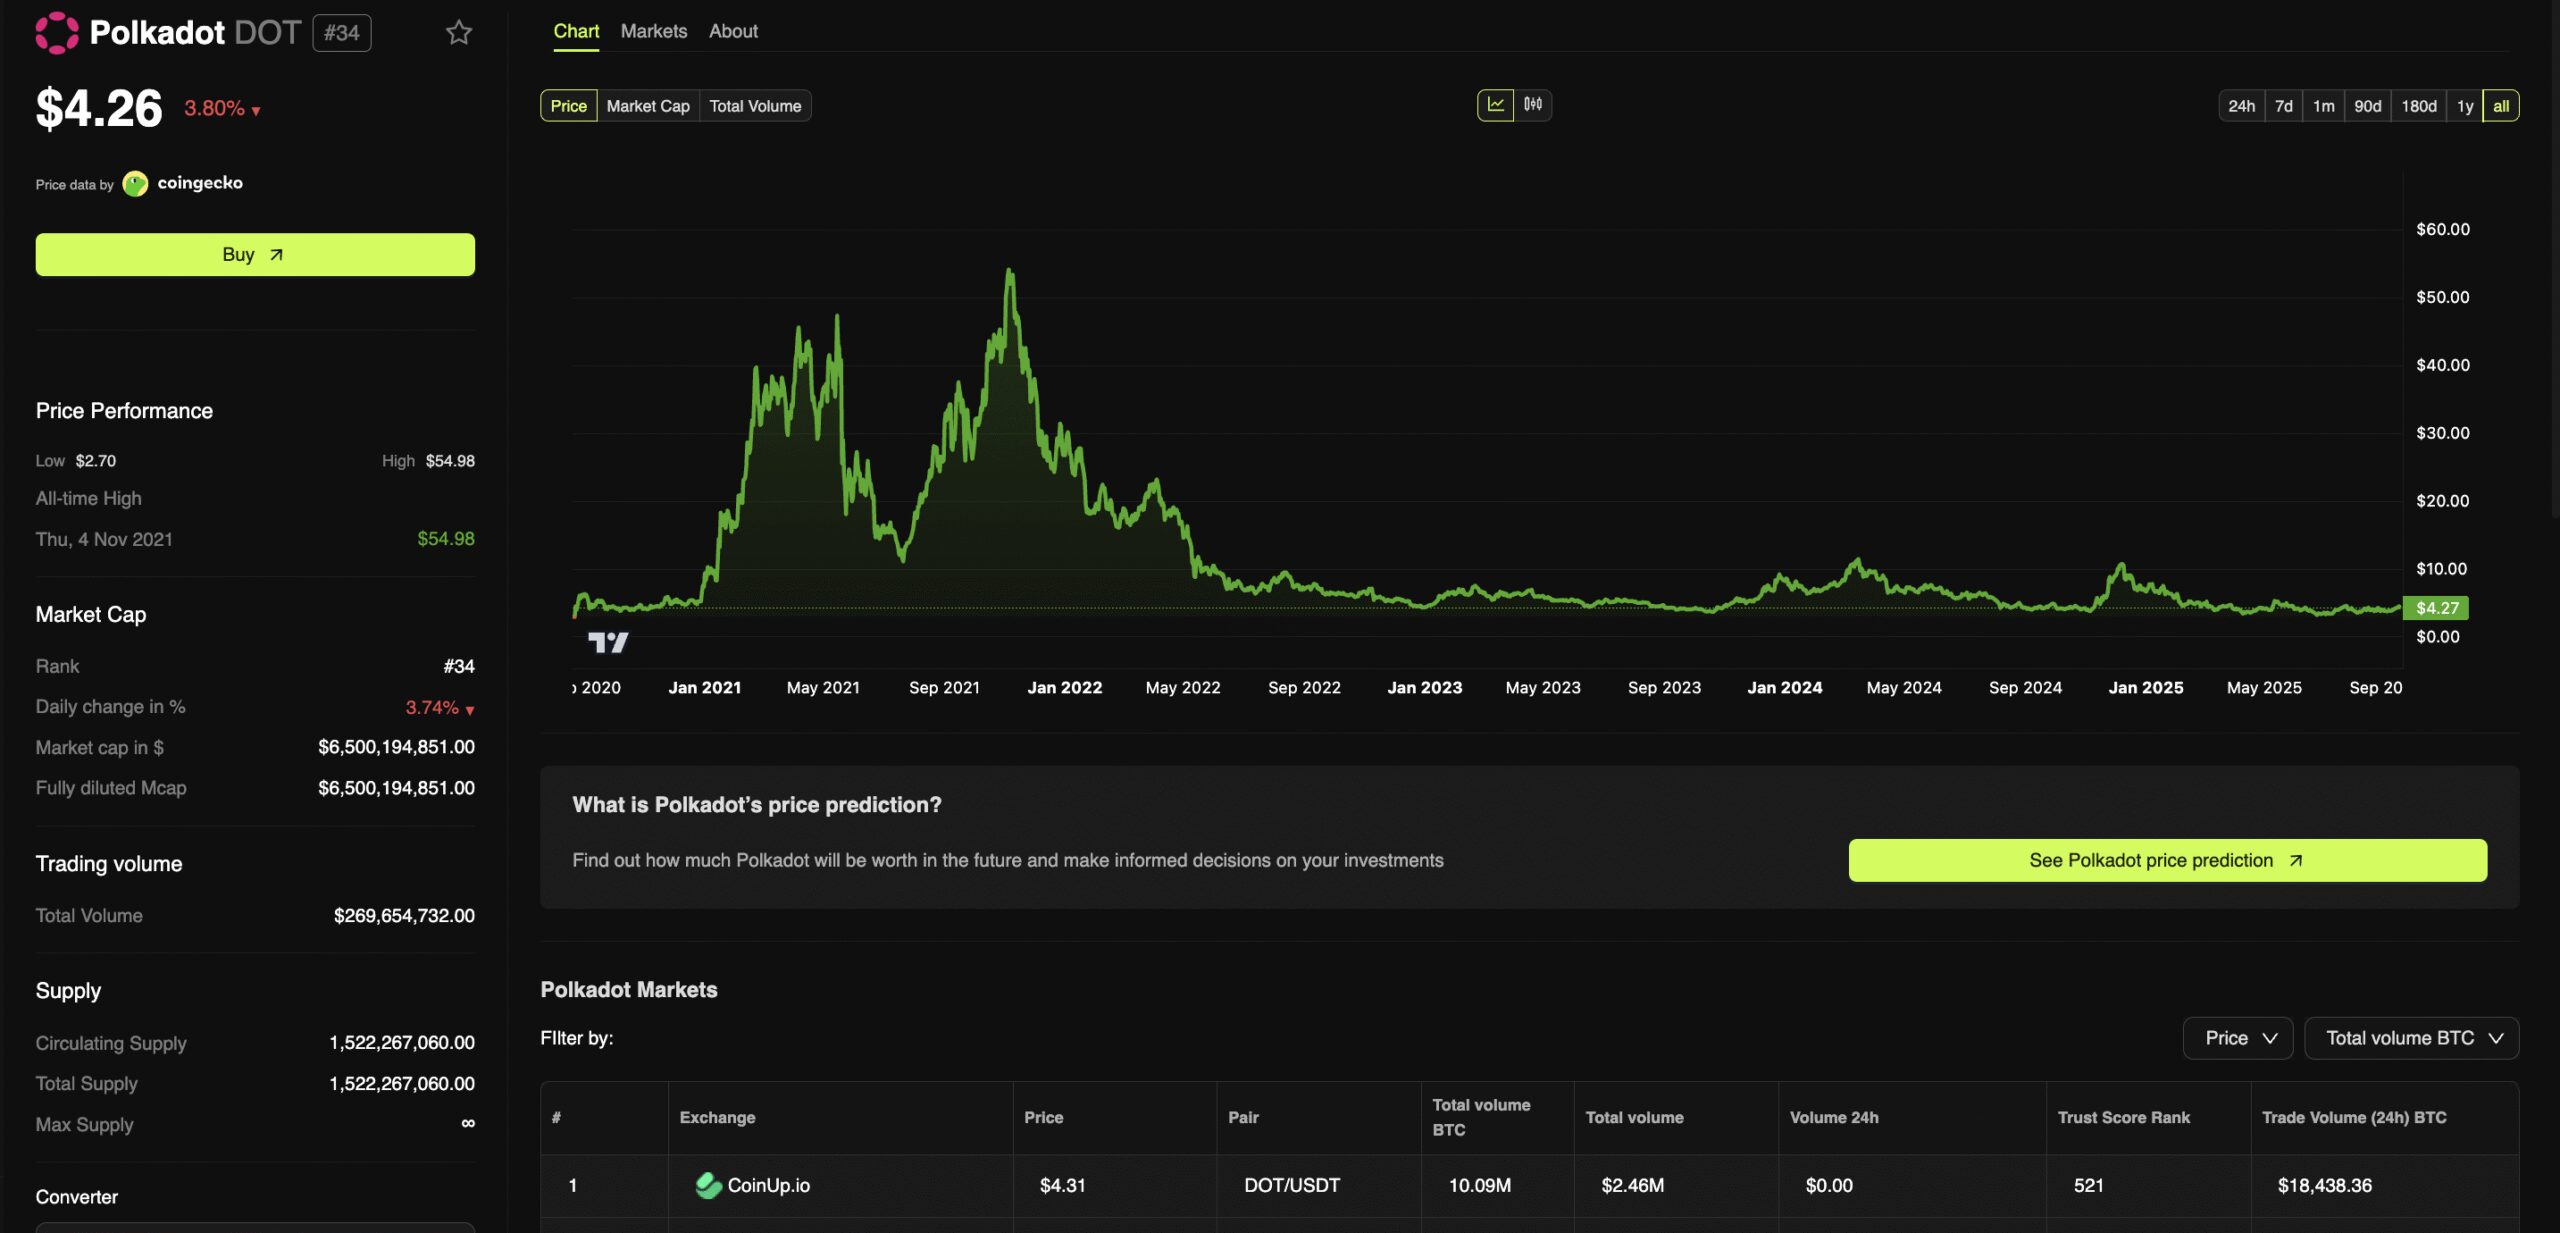The width and height of the screenshot is (2560, 1233).
Task: Toggle the star to favorite Polkadot
Action: (x=458, y=33)
